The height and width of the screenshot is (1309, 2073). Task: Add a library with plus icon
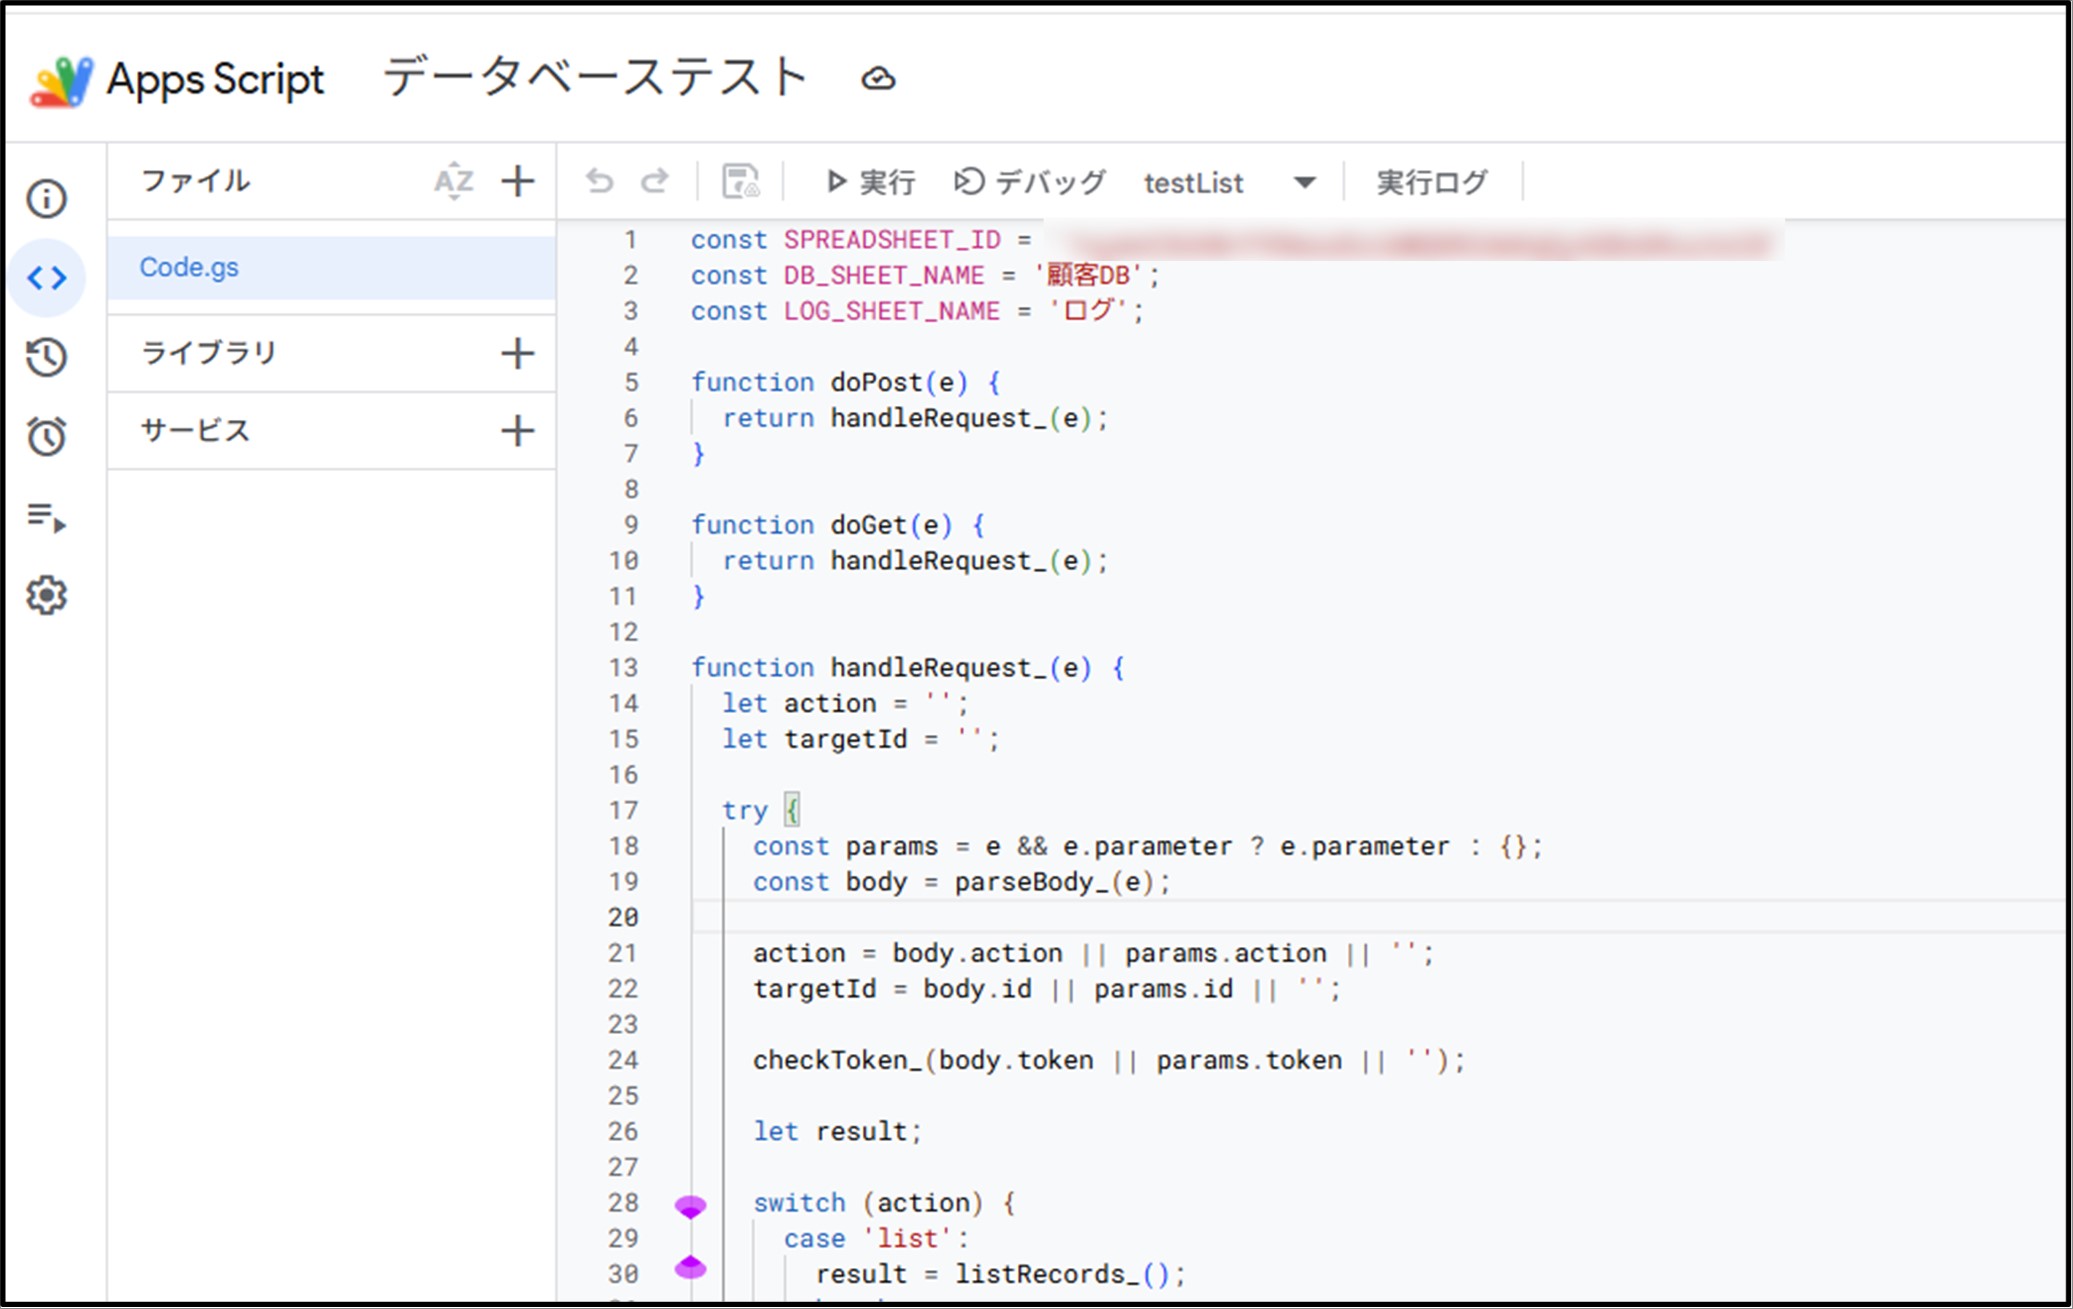click(518, 353)
